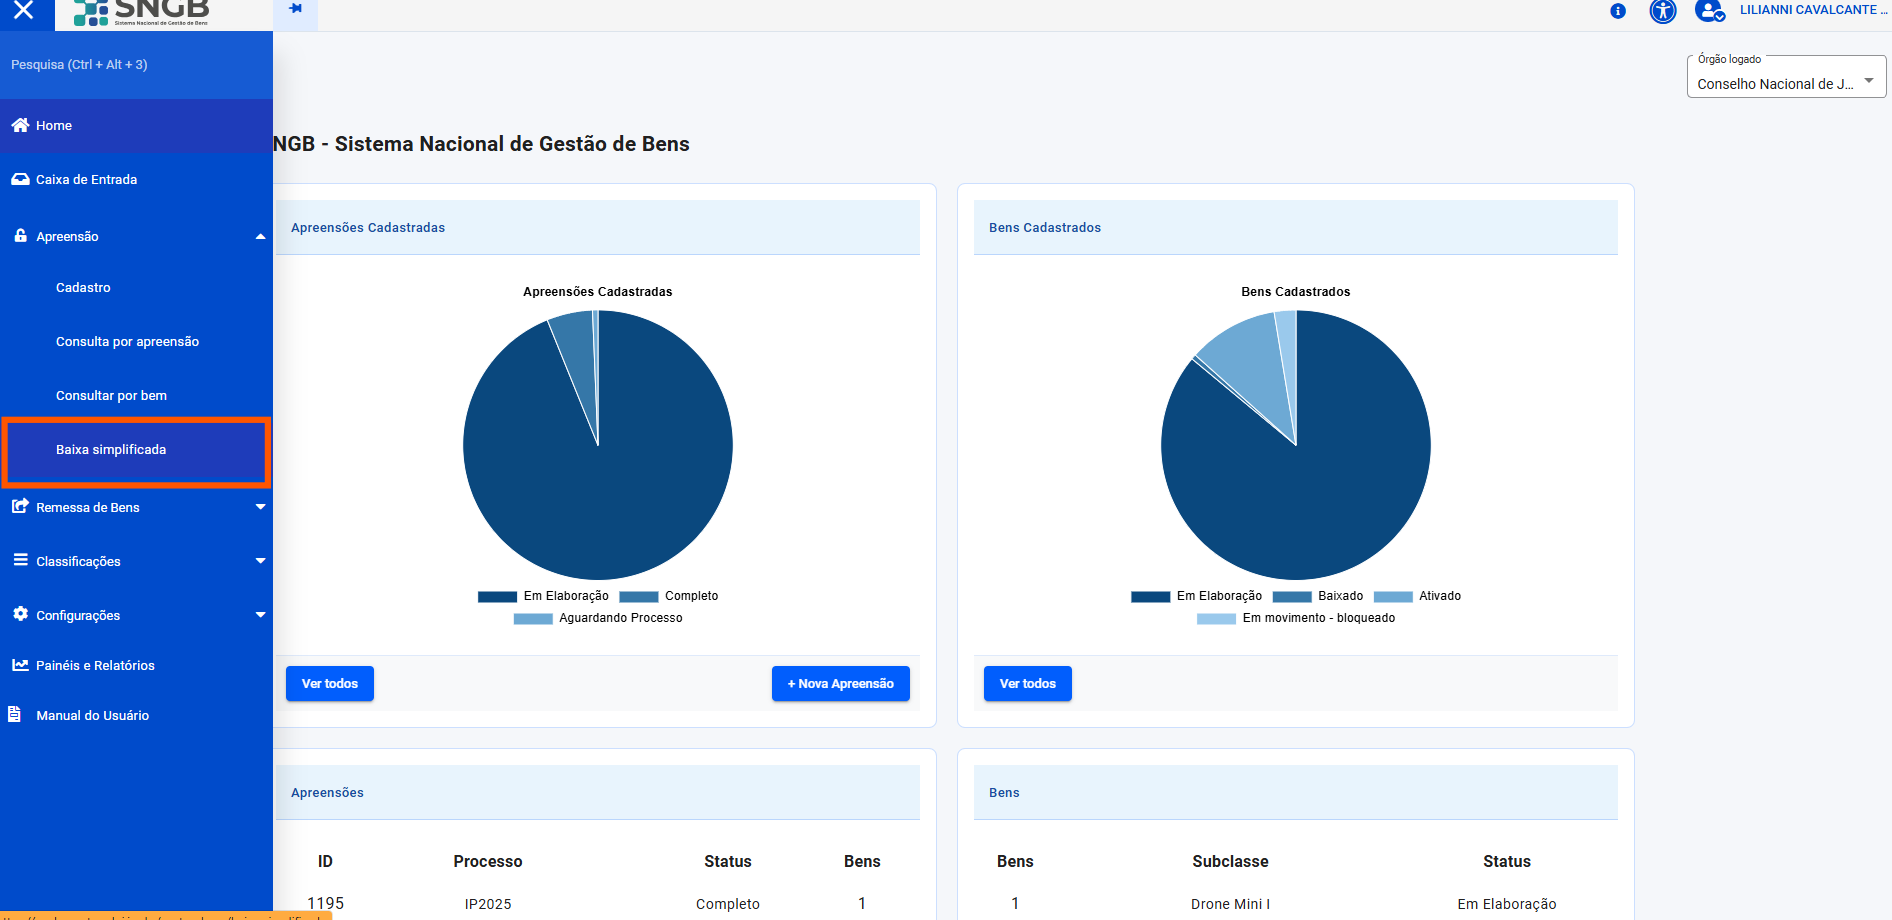Viewport: 1892px width, 920px height.
Task: Click the Painéis e Relatórios chart icon
Action: [x=20, y=665]
